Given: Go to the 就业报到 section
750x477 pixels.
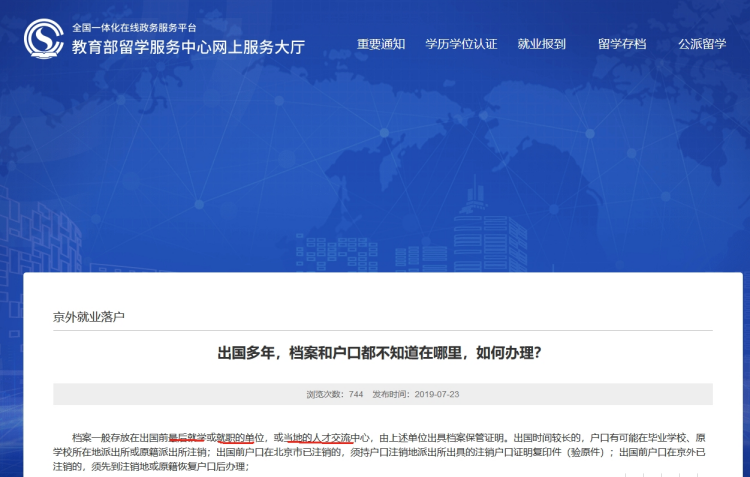Looking at the screenshot, I should tap(541, 44).
